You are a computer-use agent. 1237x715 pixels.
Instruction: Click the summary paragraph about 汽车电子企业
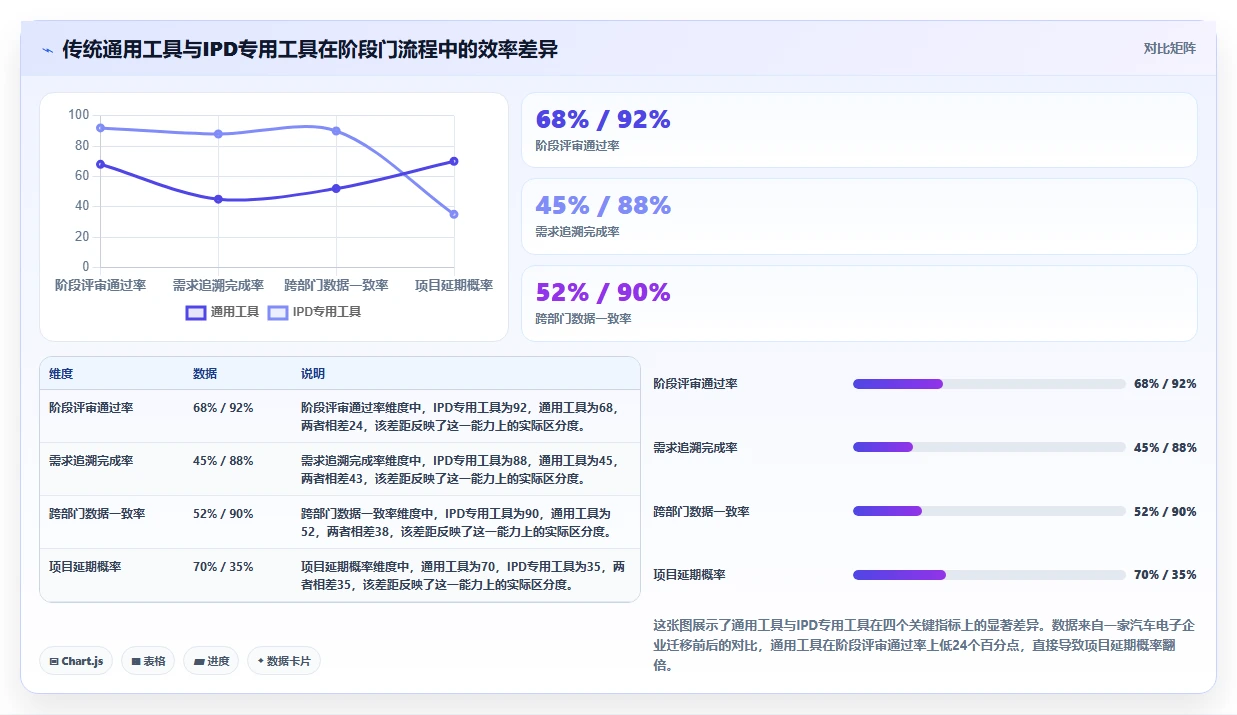(x=924, y=645)
